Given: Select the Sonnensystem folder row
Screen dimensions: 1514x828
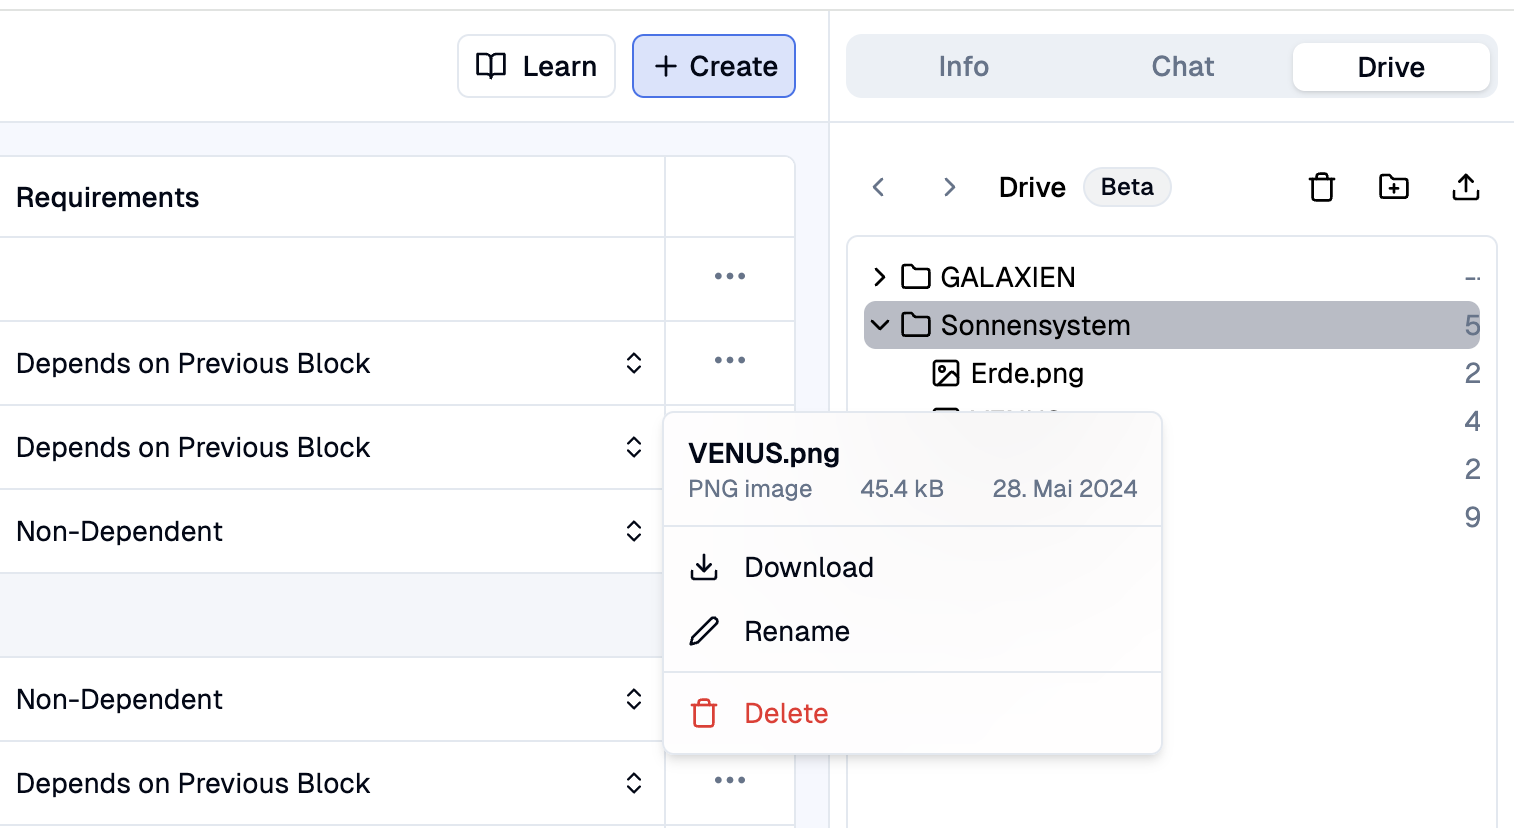Looking at the screenshot, I should [x=1172, y=325].
